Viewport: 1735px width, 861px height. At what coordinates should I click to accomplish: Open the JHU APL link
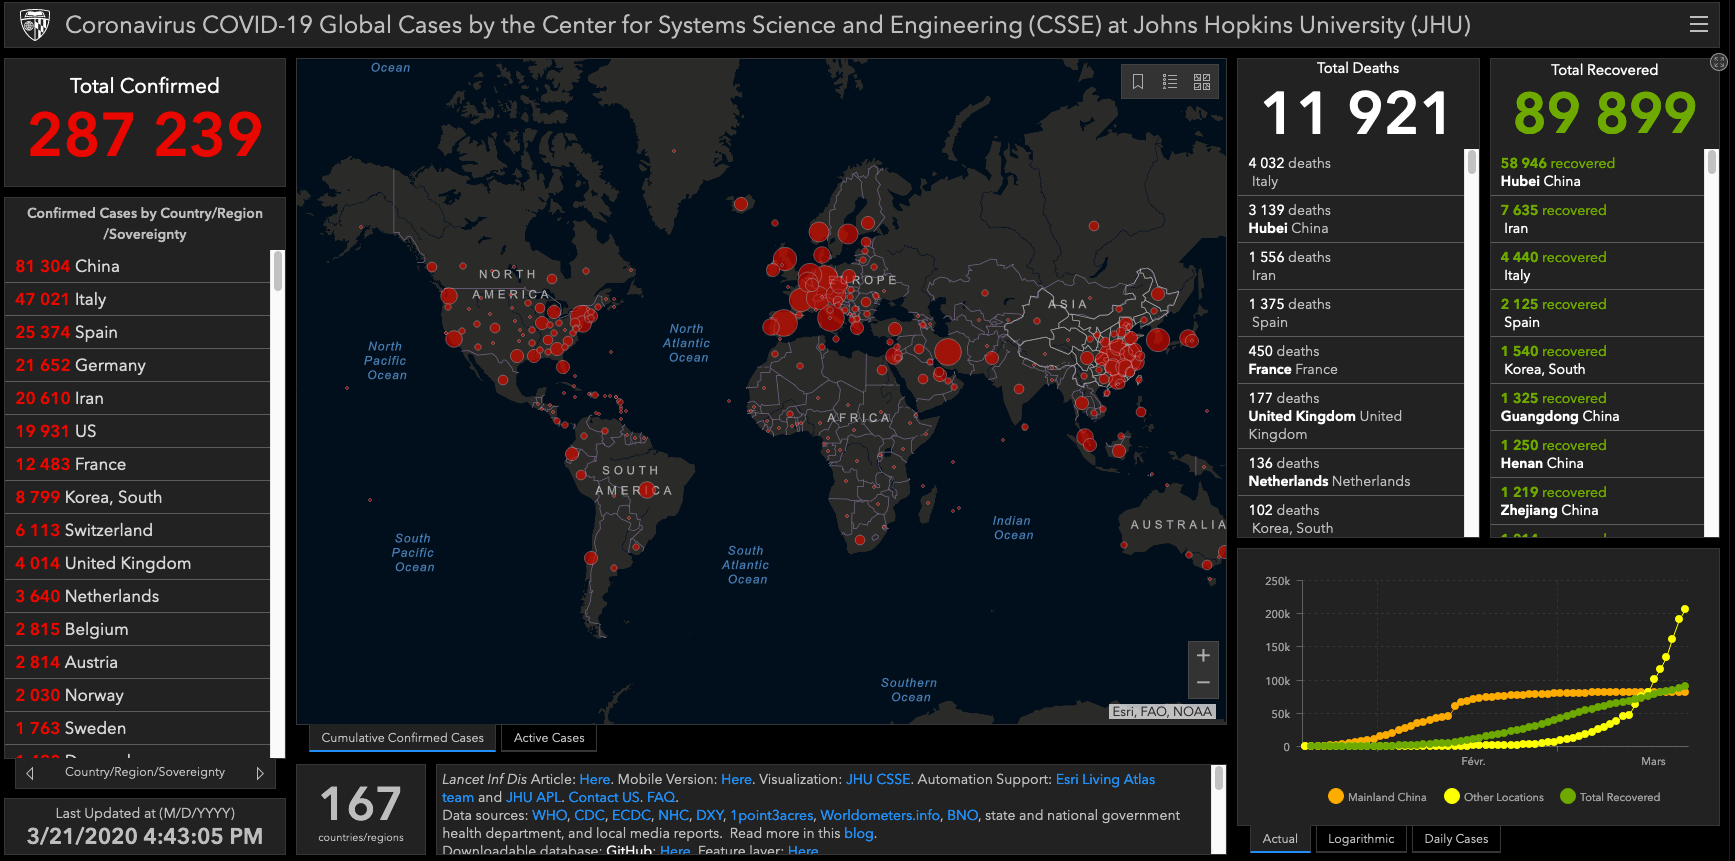point(533,797)
